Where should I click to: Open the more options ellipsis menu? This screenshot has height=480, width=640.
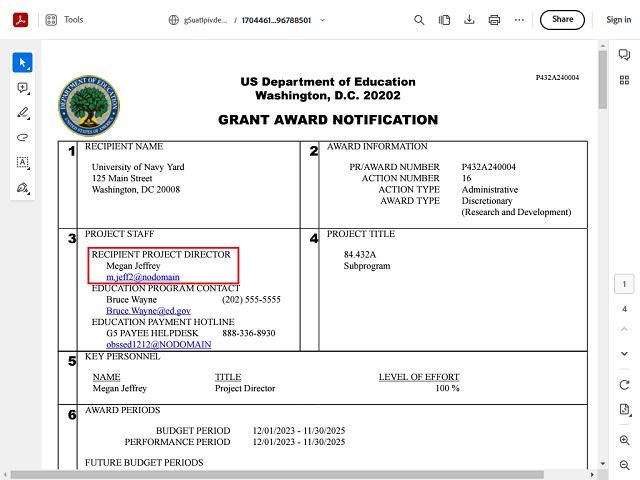519,20
